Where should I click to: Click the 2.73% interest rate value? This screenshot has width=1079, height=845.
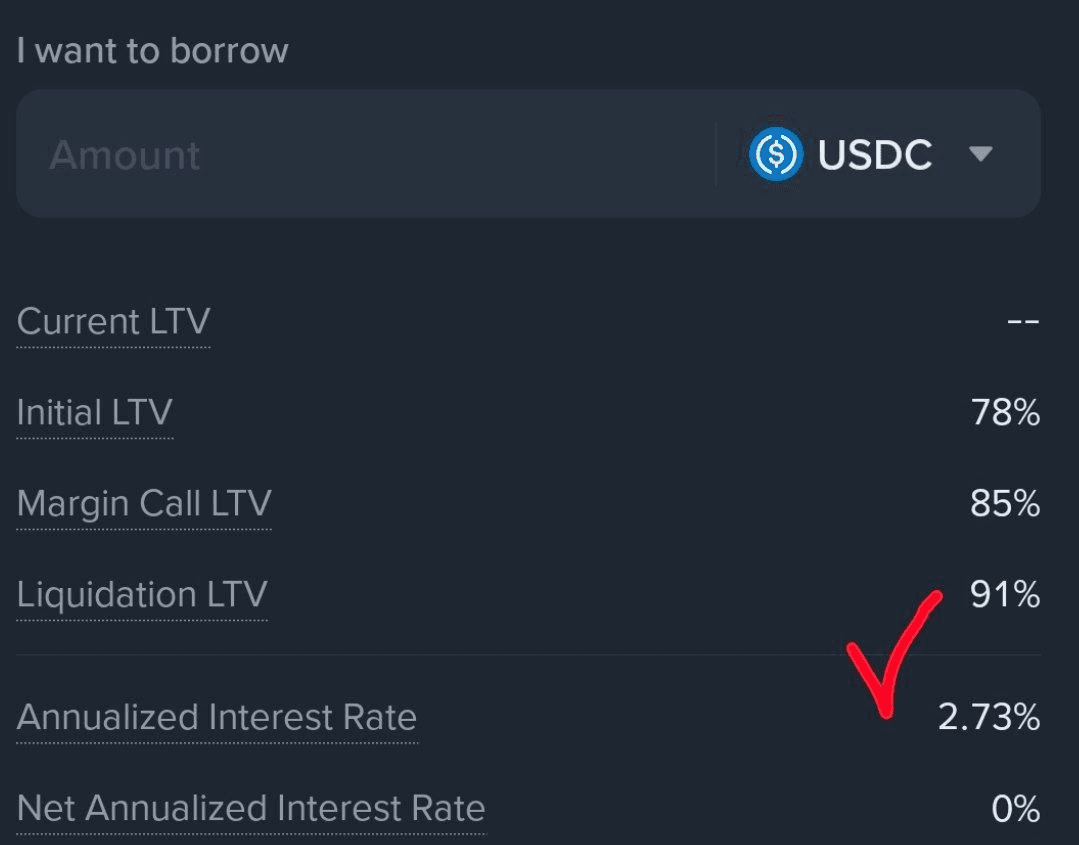pyautogui.click(x=987, y=717)
